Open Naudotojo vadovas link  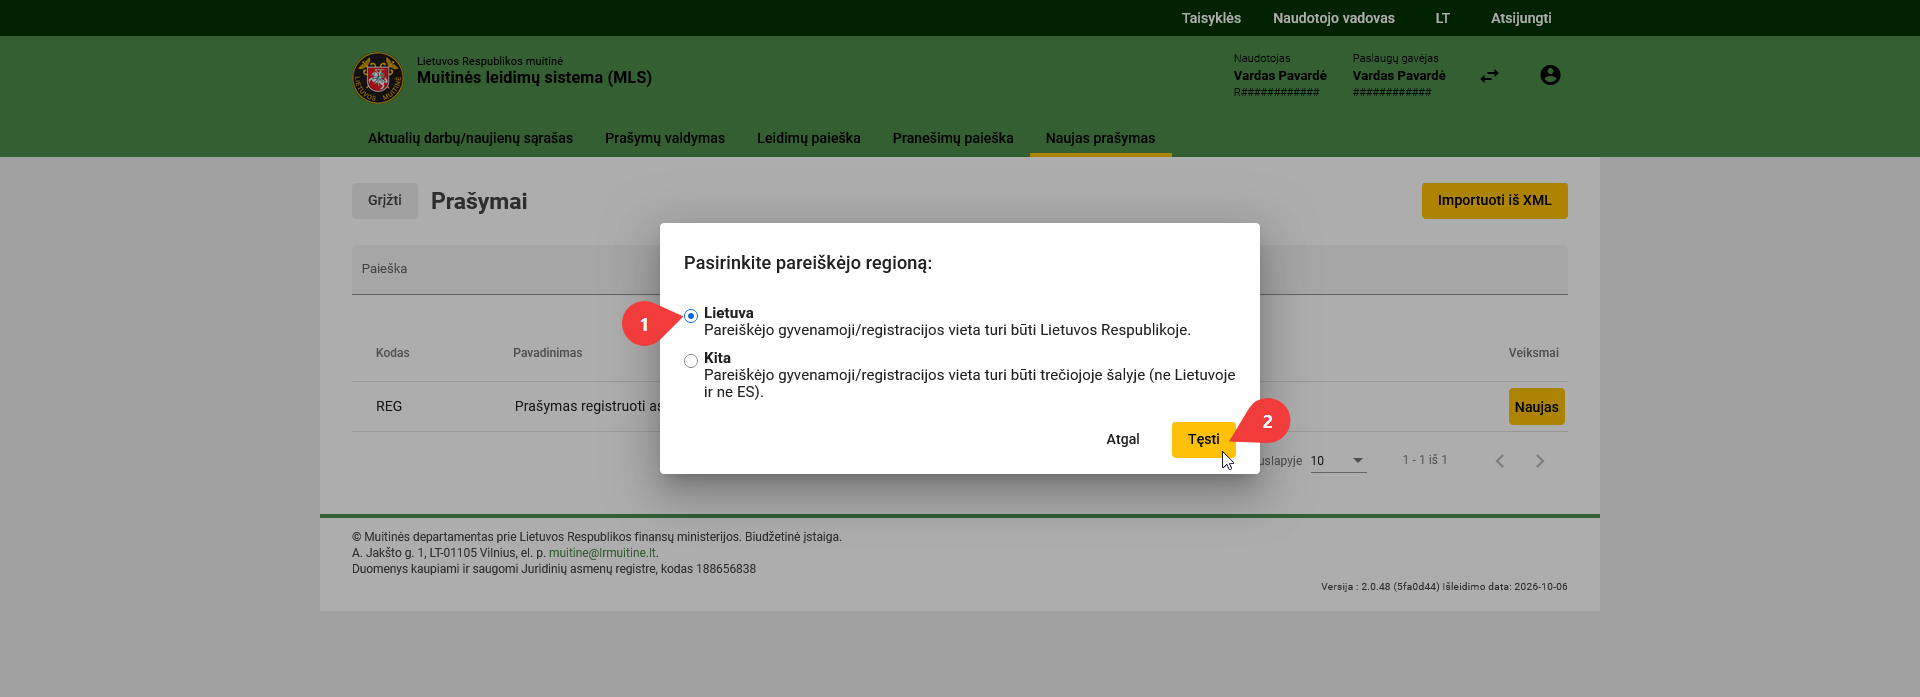click(x=1333, y=18)
